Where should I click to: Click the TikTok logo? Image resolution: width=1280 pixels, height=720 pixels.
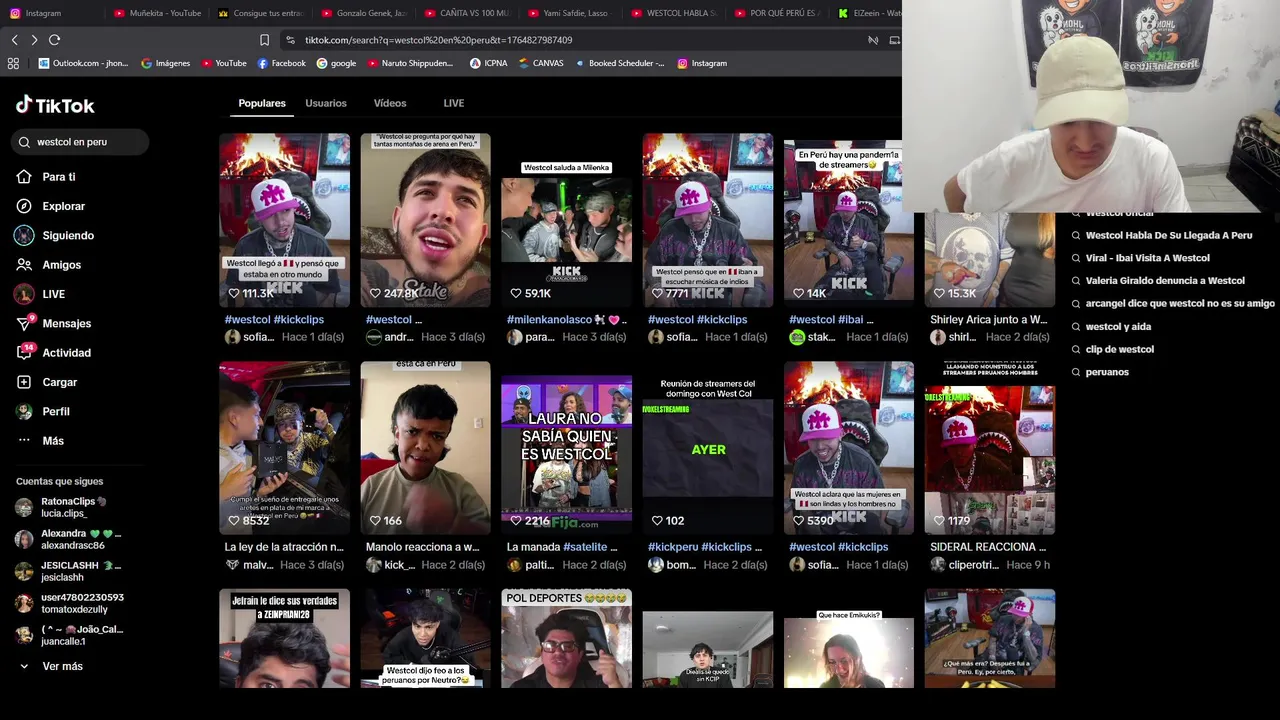click(x=55, y=105)
